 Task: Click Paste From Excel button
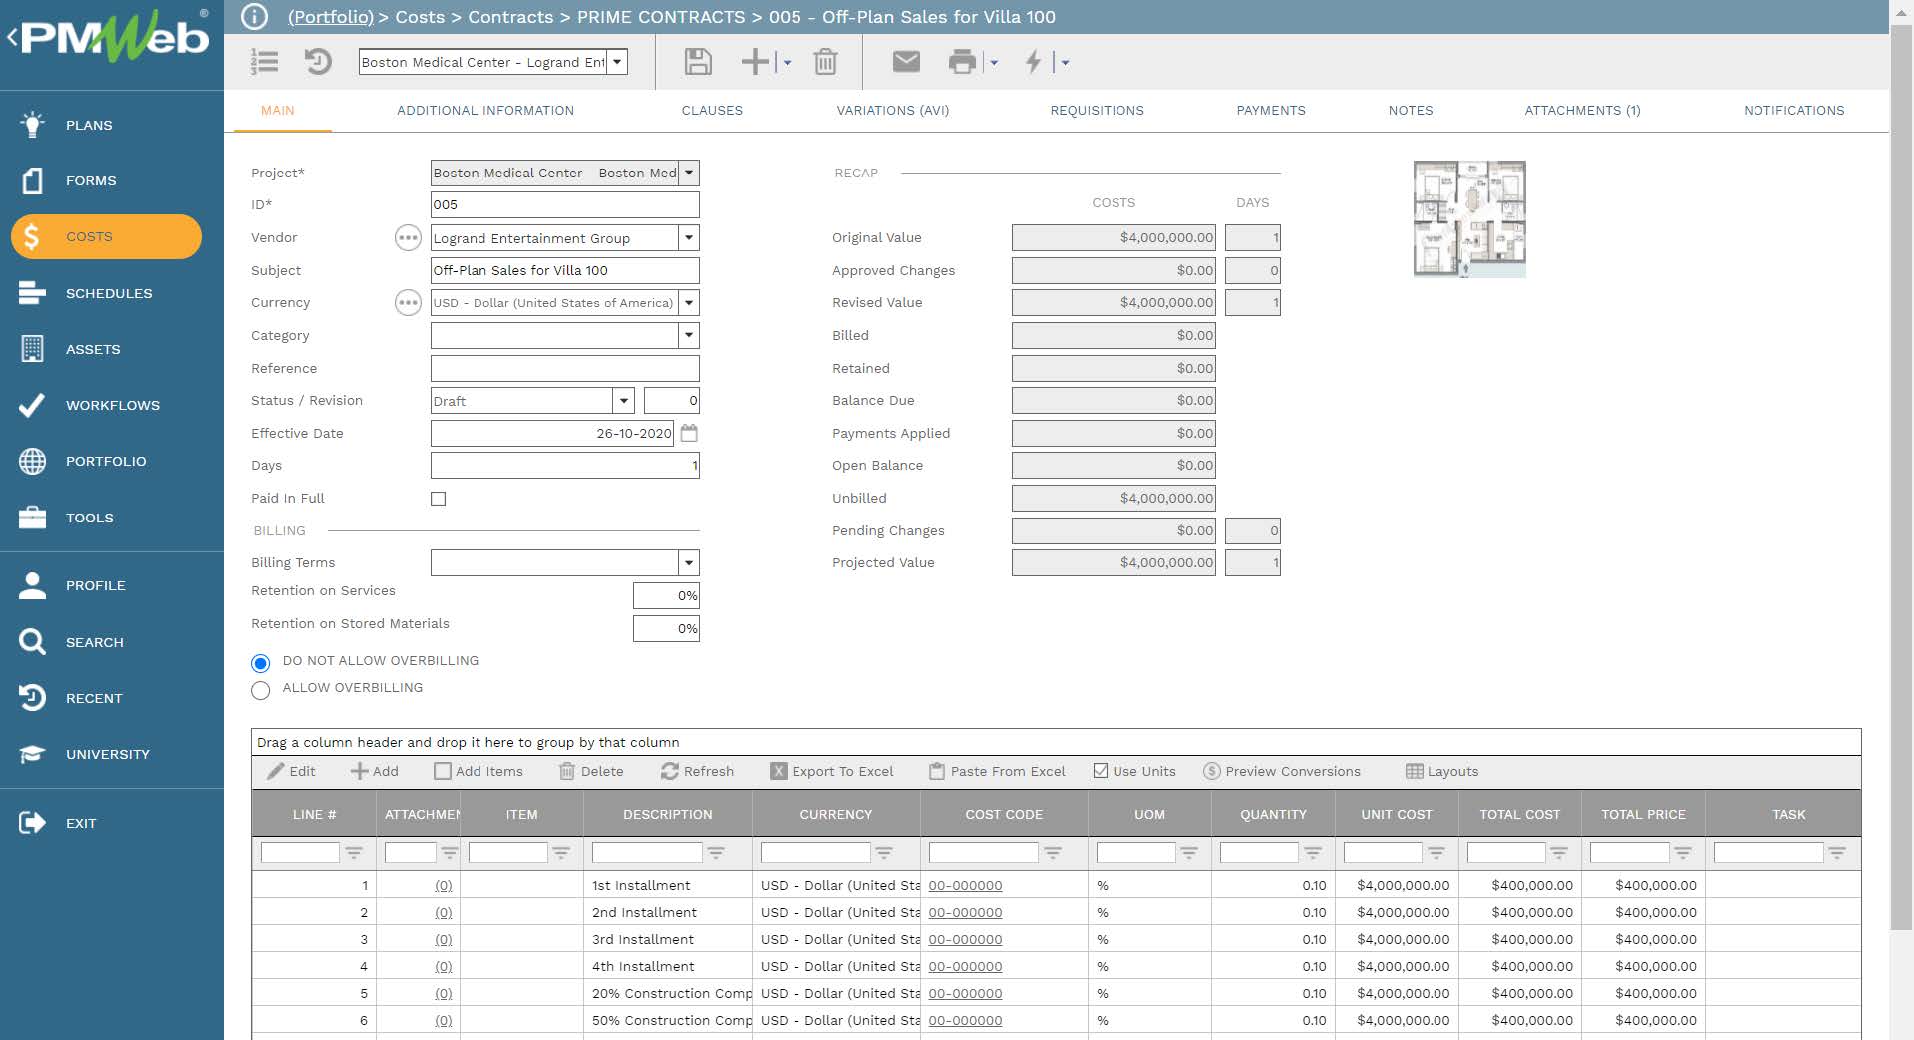(x=997, y=771)
